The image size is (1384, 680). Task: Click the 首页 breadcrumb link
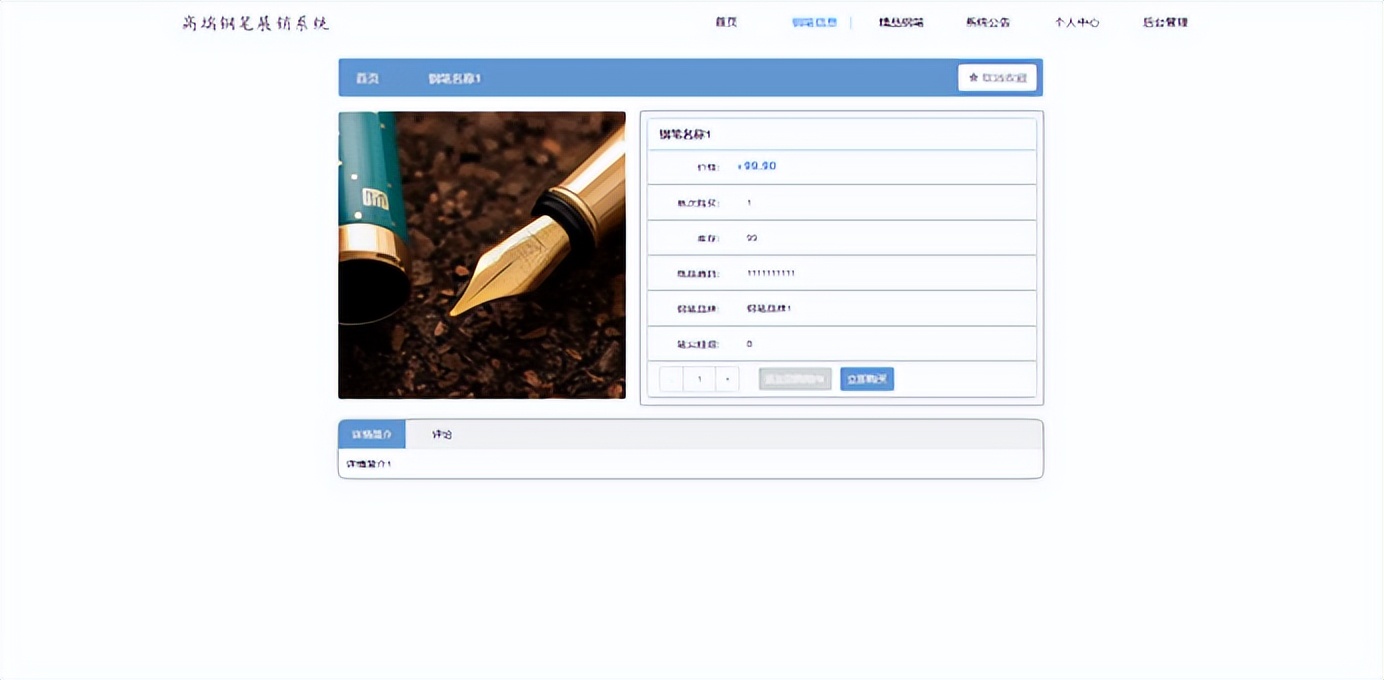click(366, 77)
